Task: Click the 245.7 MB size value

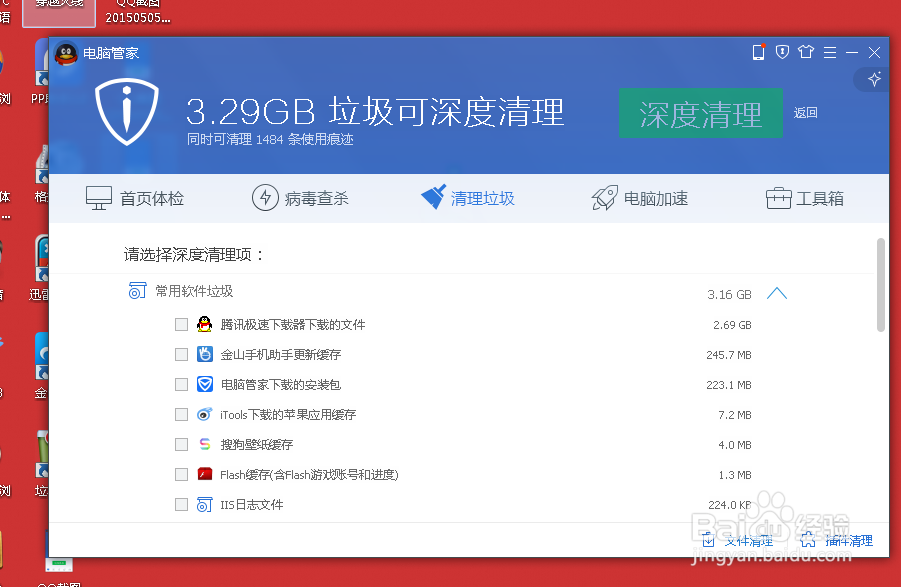Action: pos(729,355)
